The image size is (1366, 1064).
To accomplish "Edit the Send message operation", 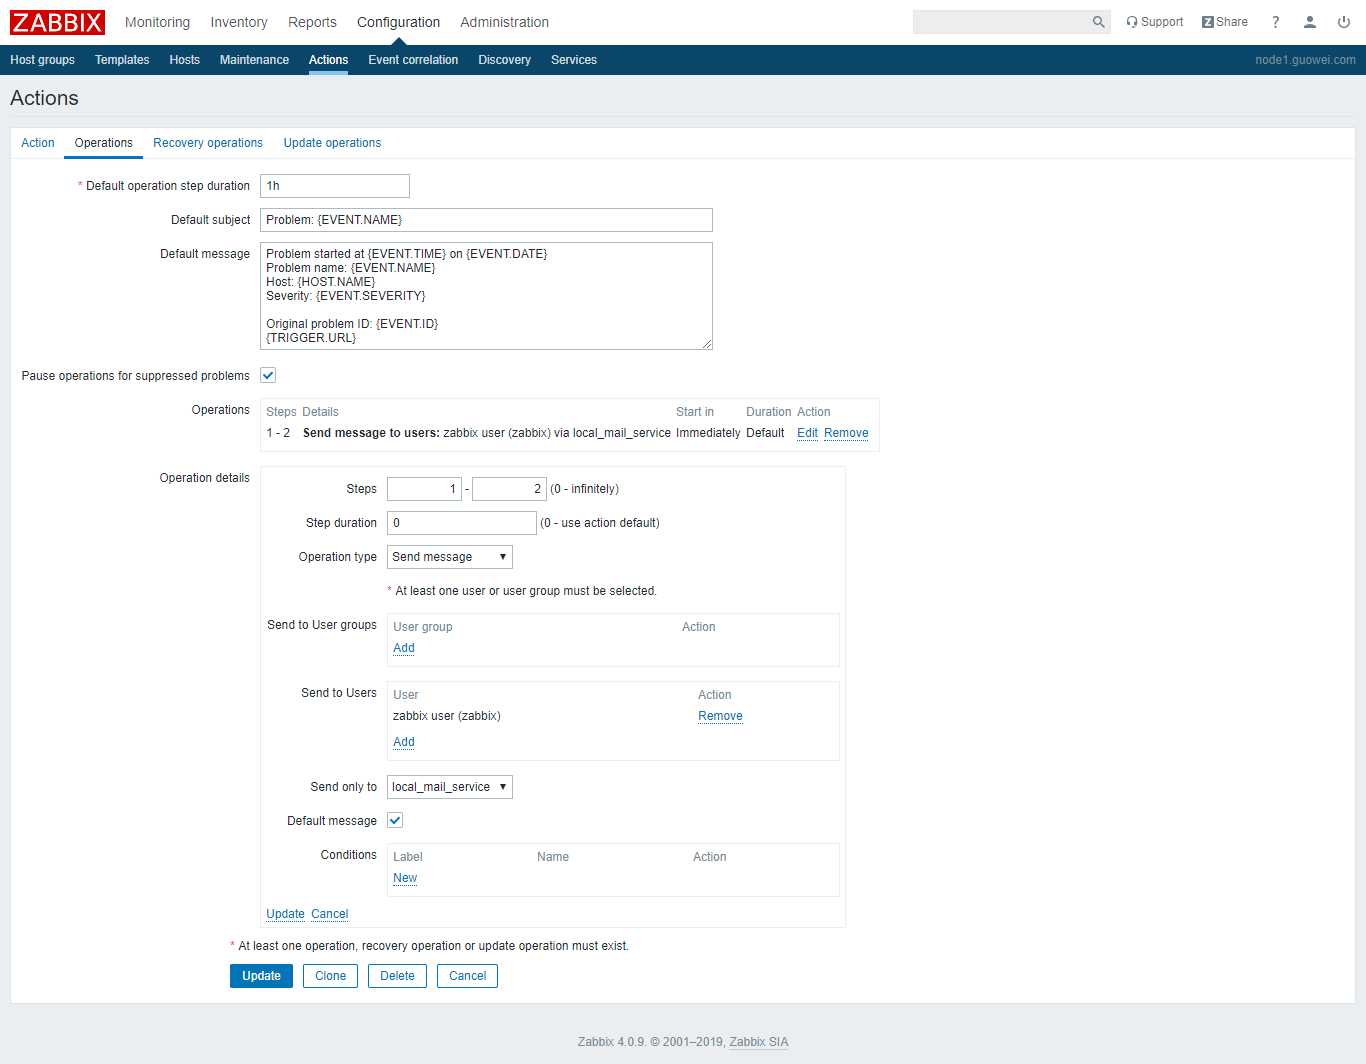I will 807,433.
